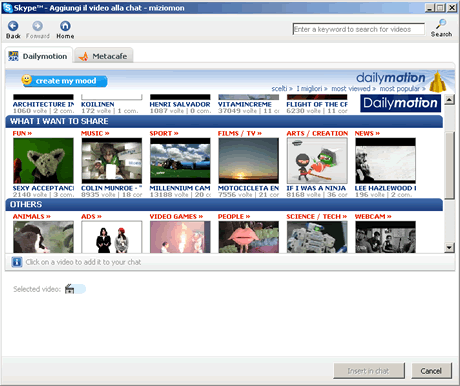Select the Lee Hazlewood video thumbnail
460x386 pixels.
pos(385,161)
